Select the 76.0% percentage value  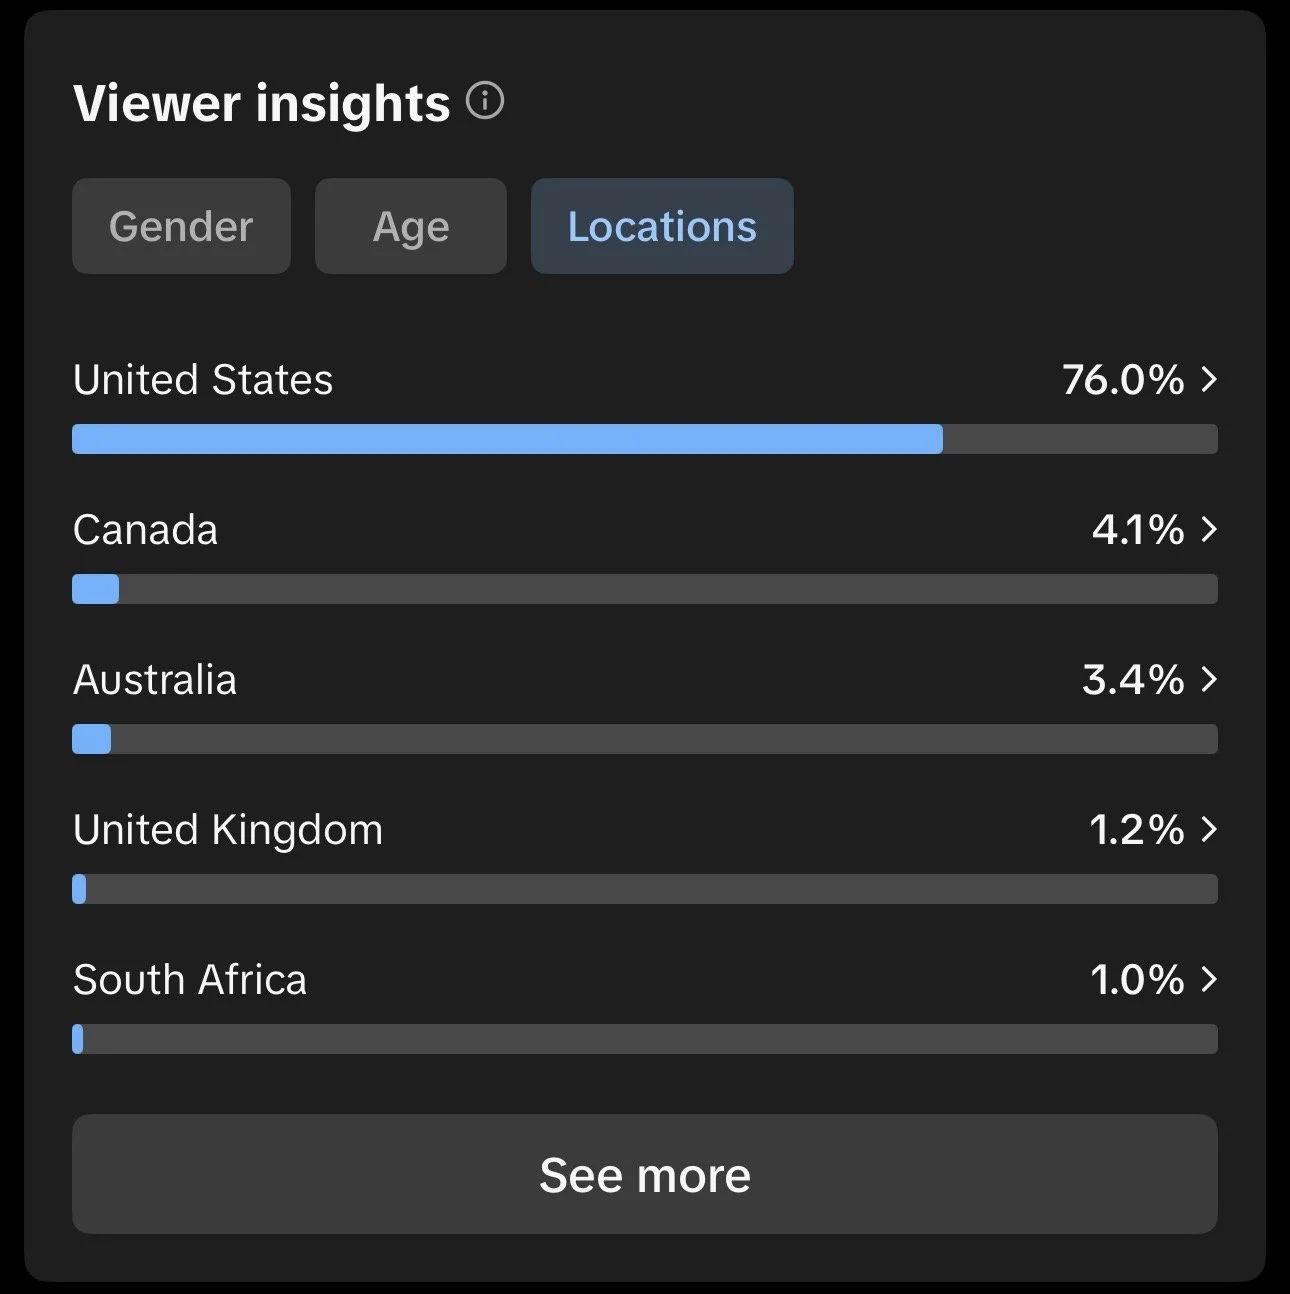coord(1123,380)
